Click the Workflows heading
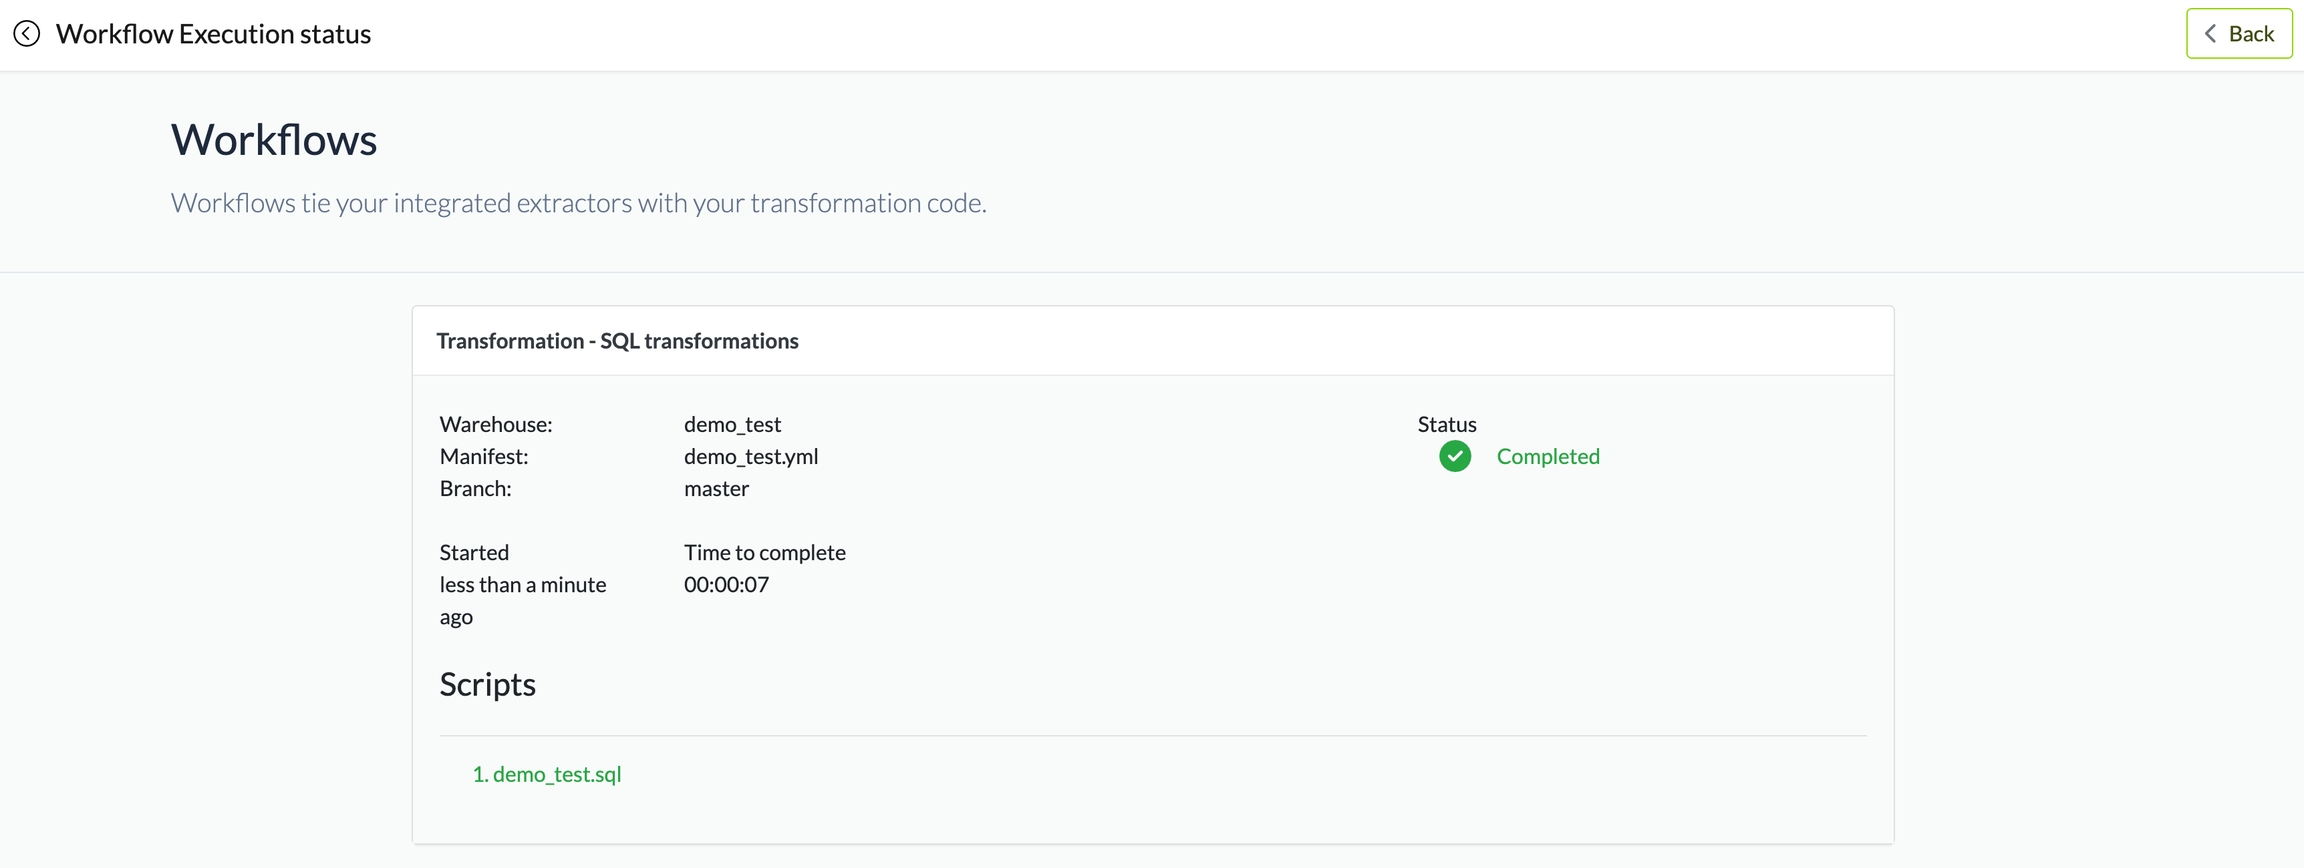 click(x=274, y=139)
